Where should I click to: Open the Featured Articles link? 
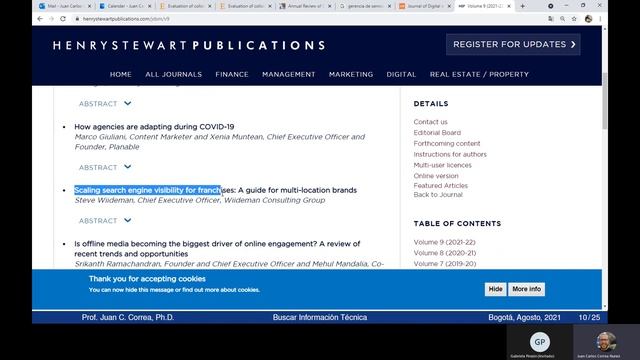[x=440, y=186]
